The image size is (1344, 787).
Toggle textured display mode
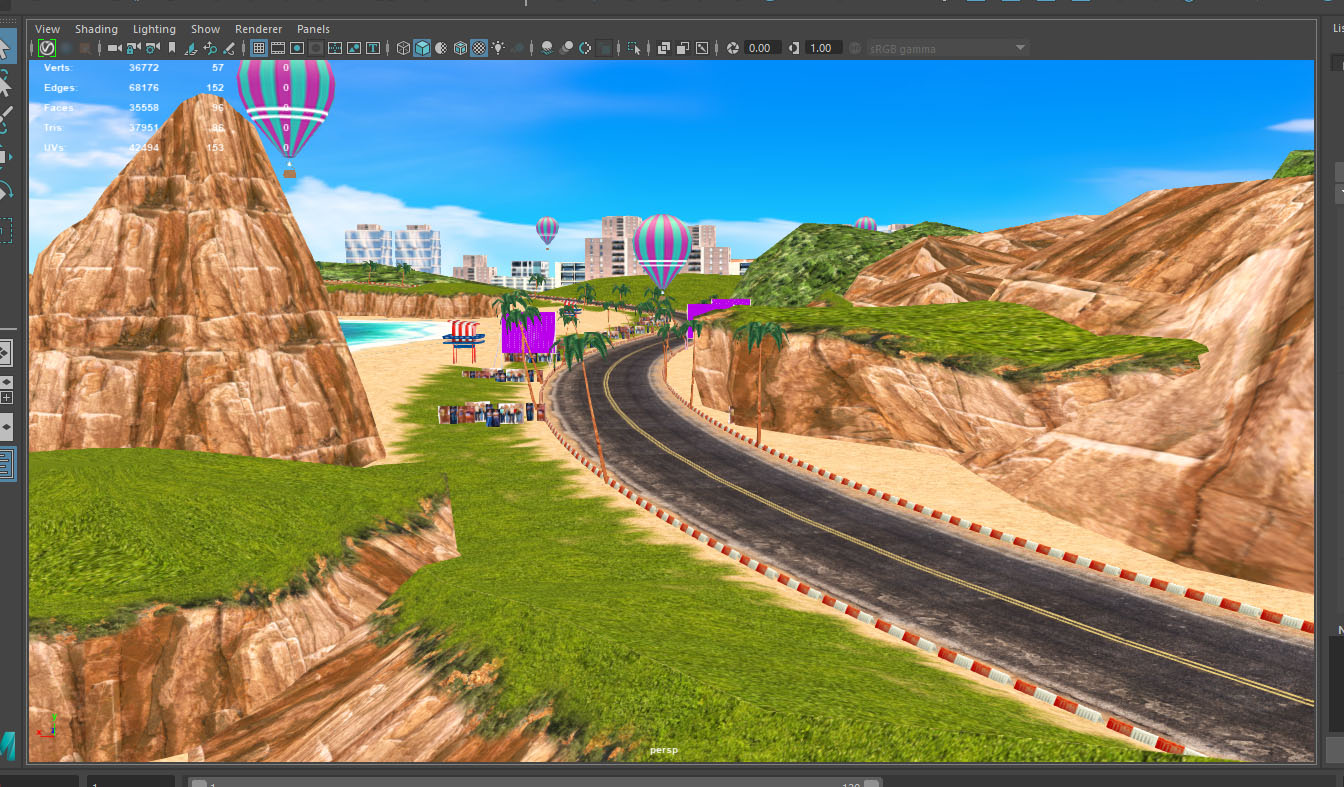pyautogui.click(x=479, y=48)
